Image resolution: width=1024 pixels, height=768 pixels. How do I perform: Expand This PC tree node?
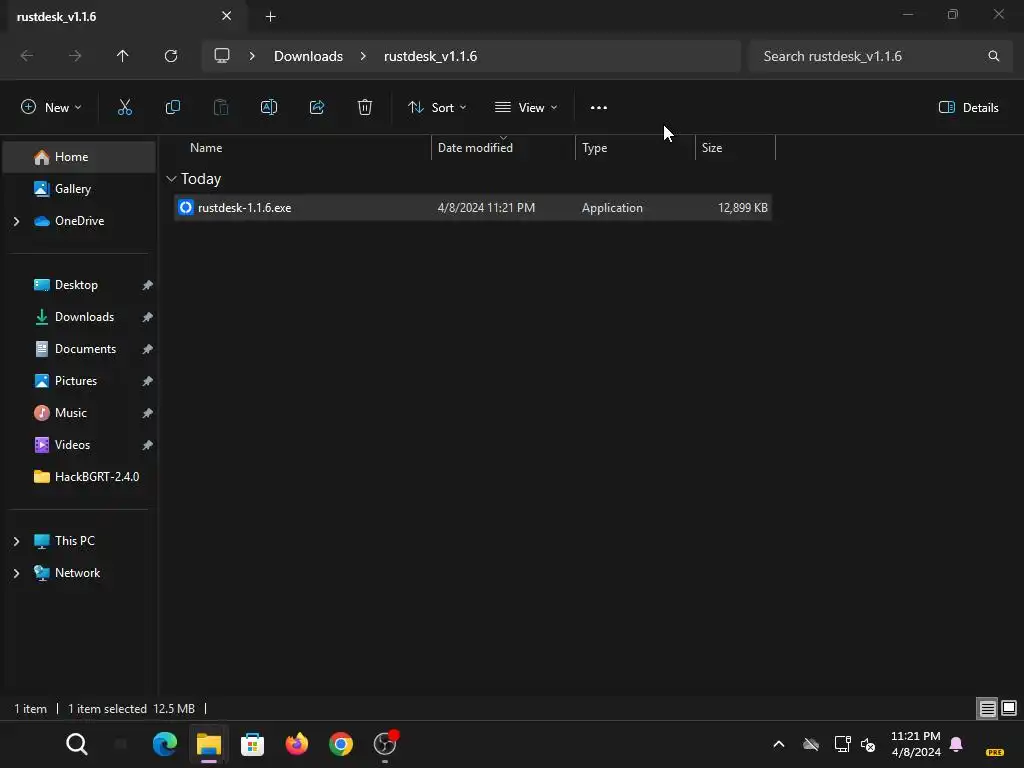pos(16,541)
